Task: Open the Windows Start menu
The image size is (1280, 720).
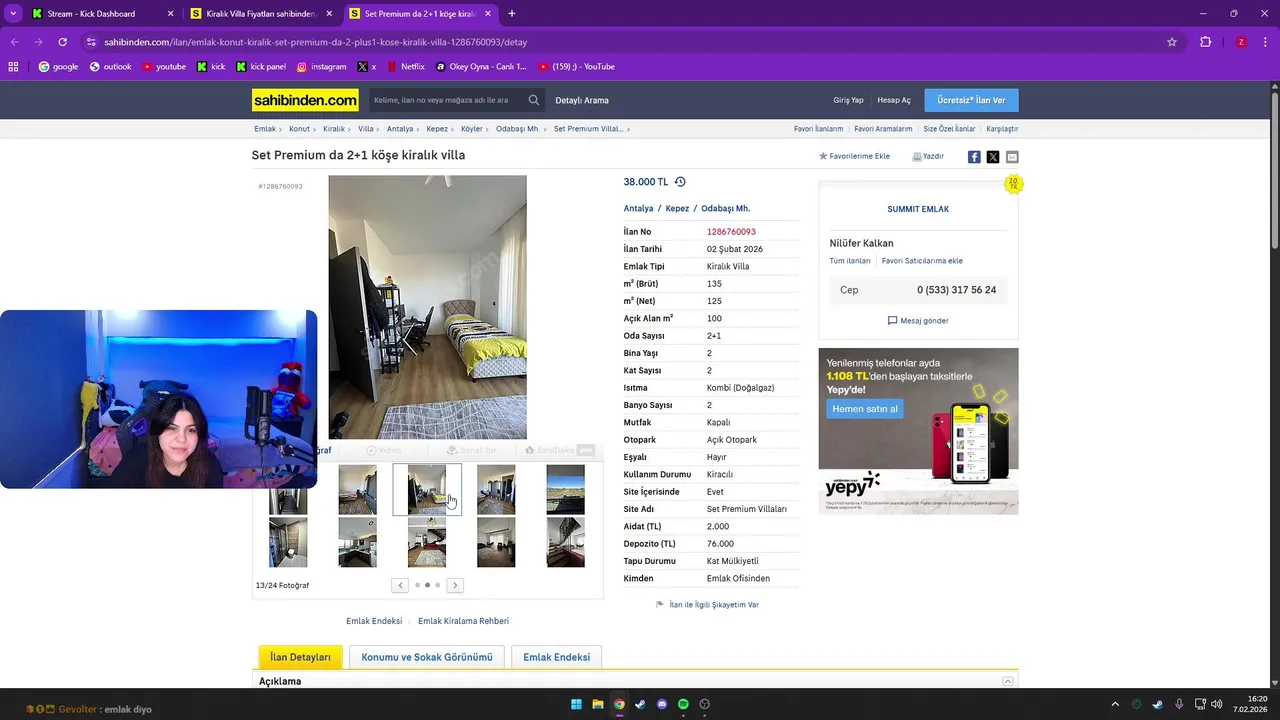Action: point(577,705)
